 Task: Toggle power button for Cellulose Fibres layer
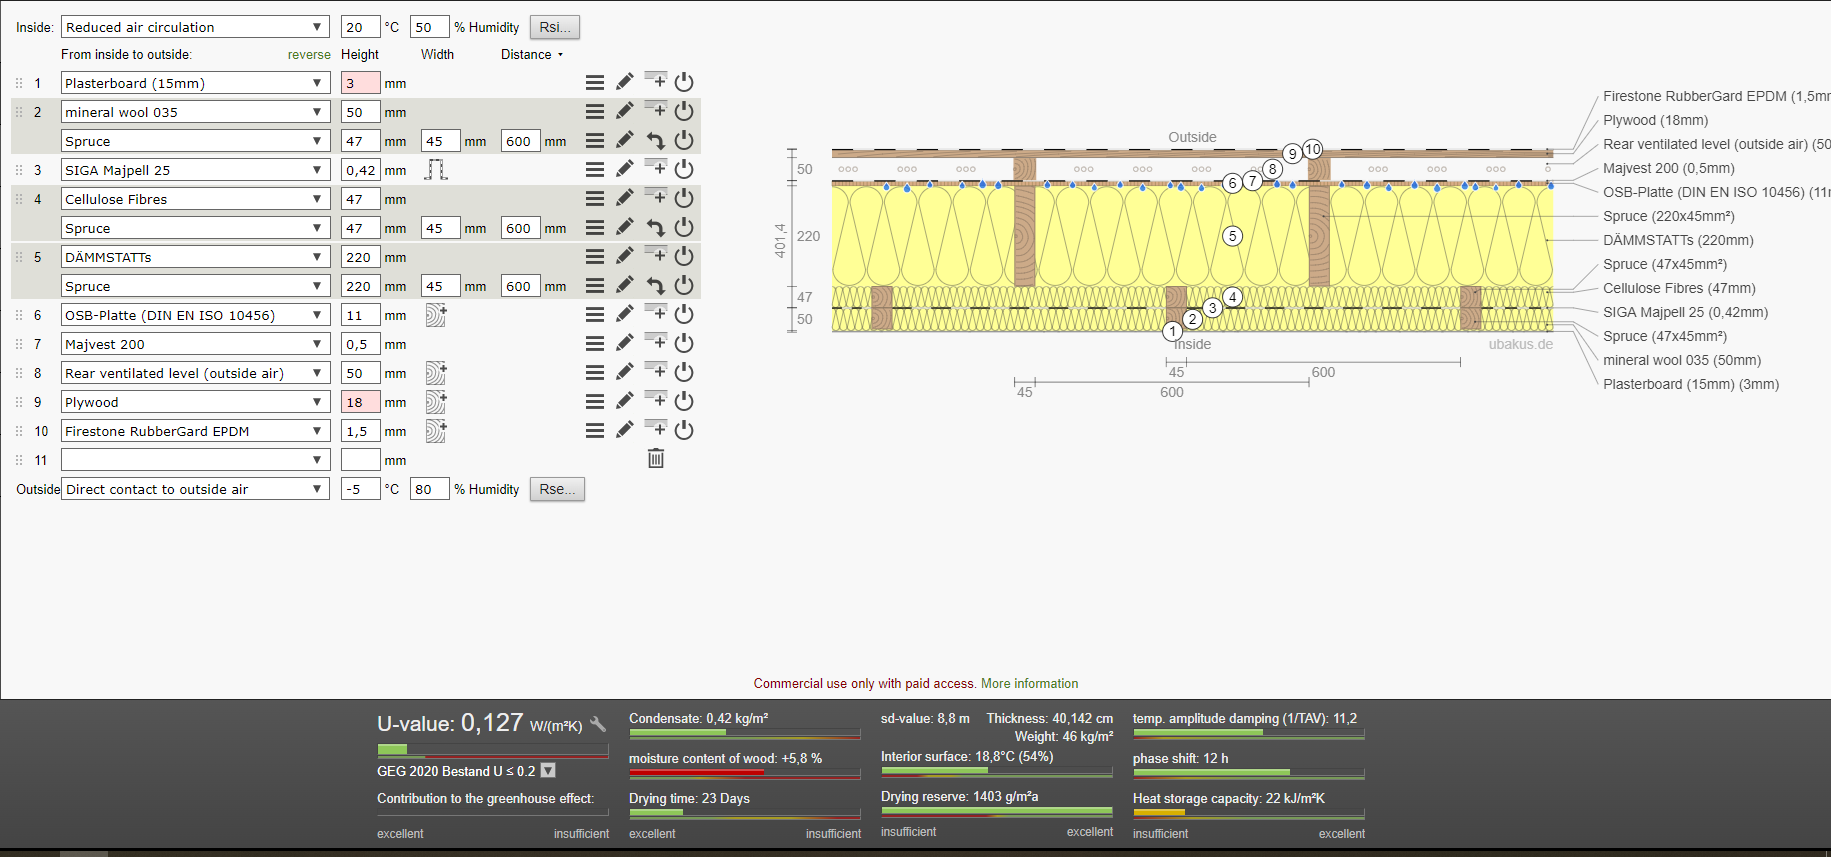click(684, 198)
